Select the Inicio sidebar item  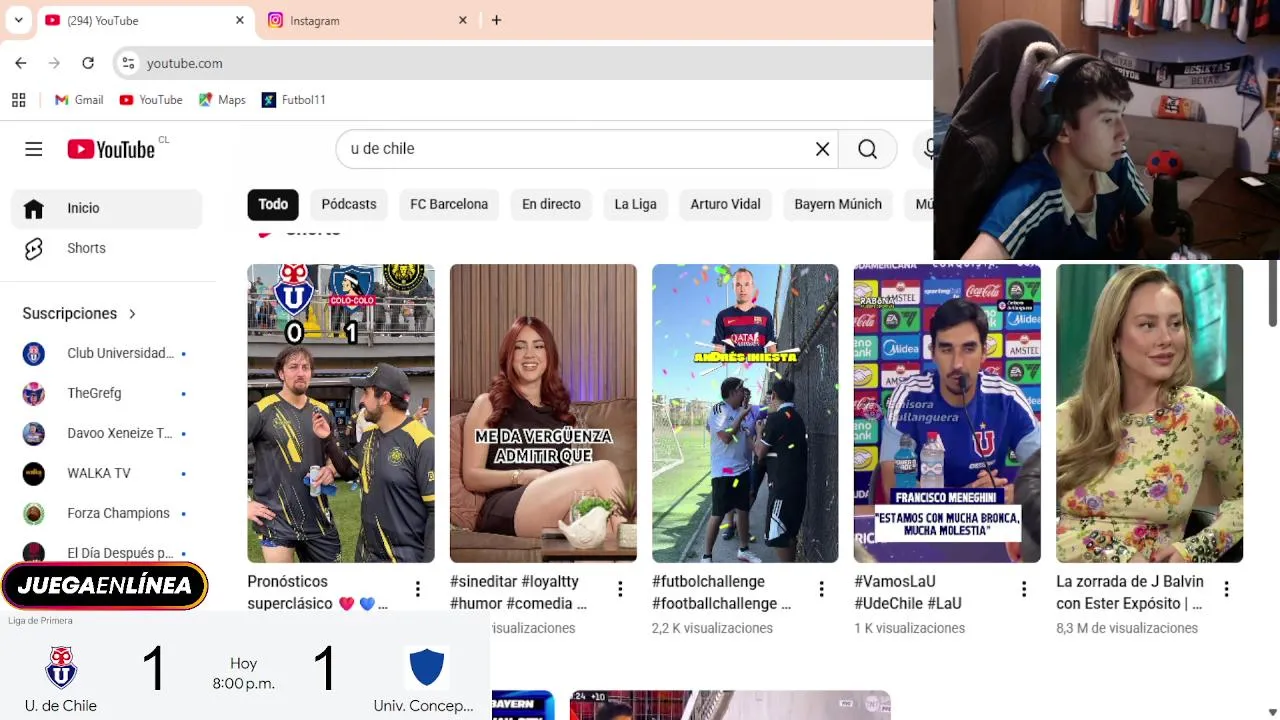pyautogui.click(x=107, y=208)
